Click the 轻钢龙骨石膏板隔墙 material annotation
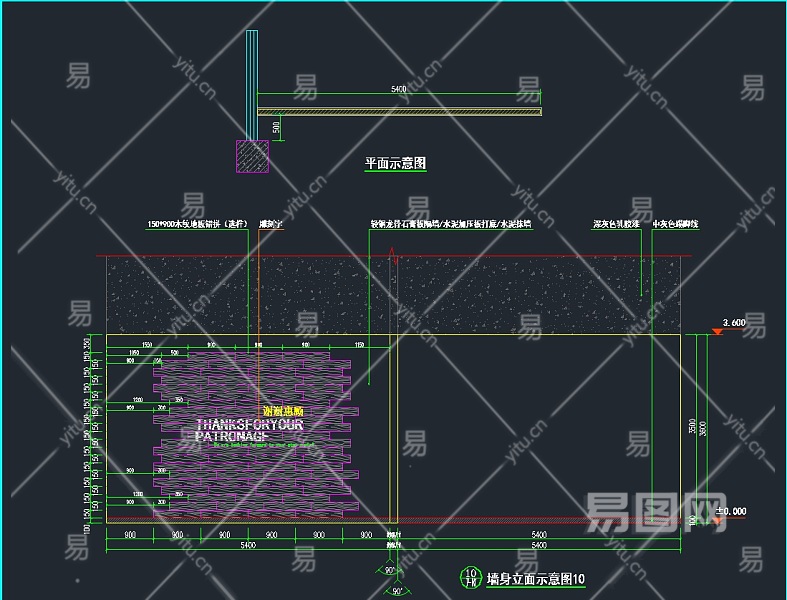787x600 pixels. 451,224
